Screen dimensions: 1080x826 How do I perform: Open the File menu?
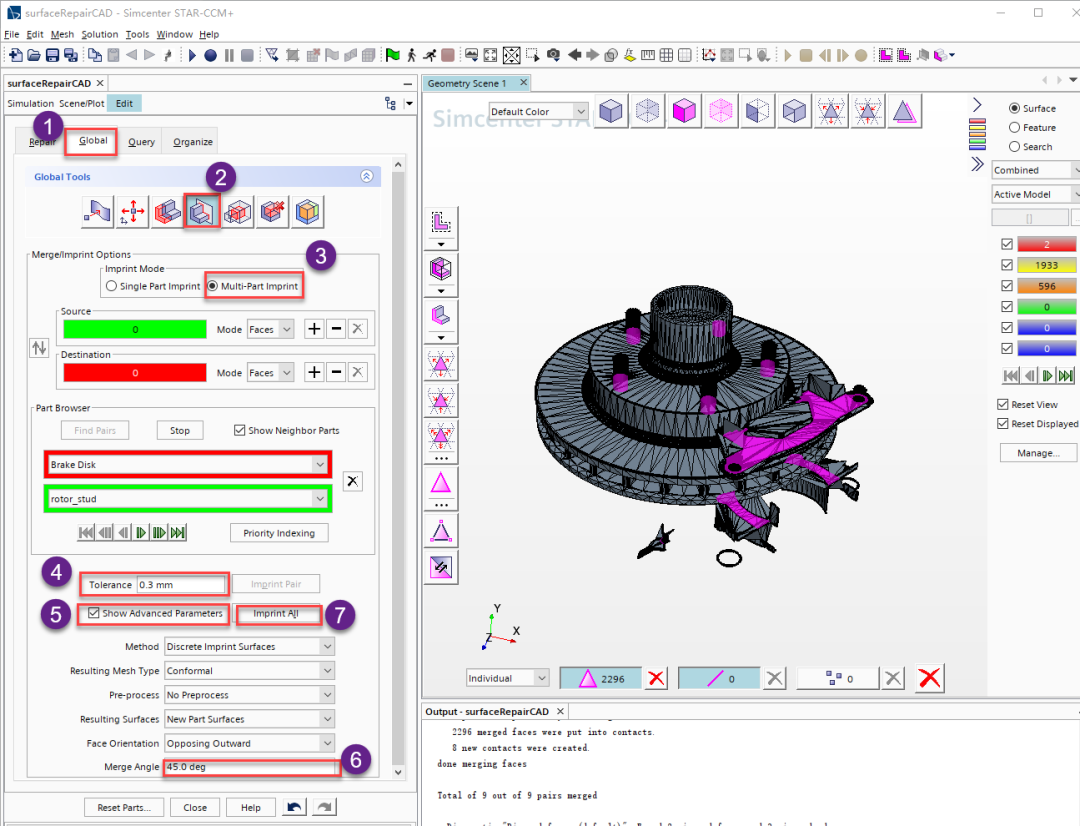[12, 34]
